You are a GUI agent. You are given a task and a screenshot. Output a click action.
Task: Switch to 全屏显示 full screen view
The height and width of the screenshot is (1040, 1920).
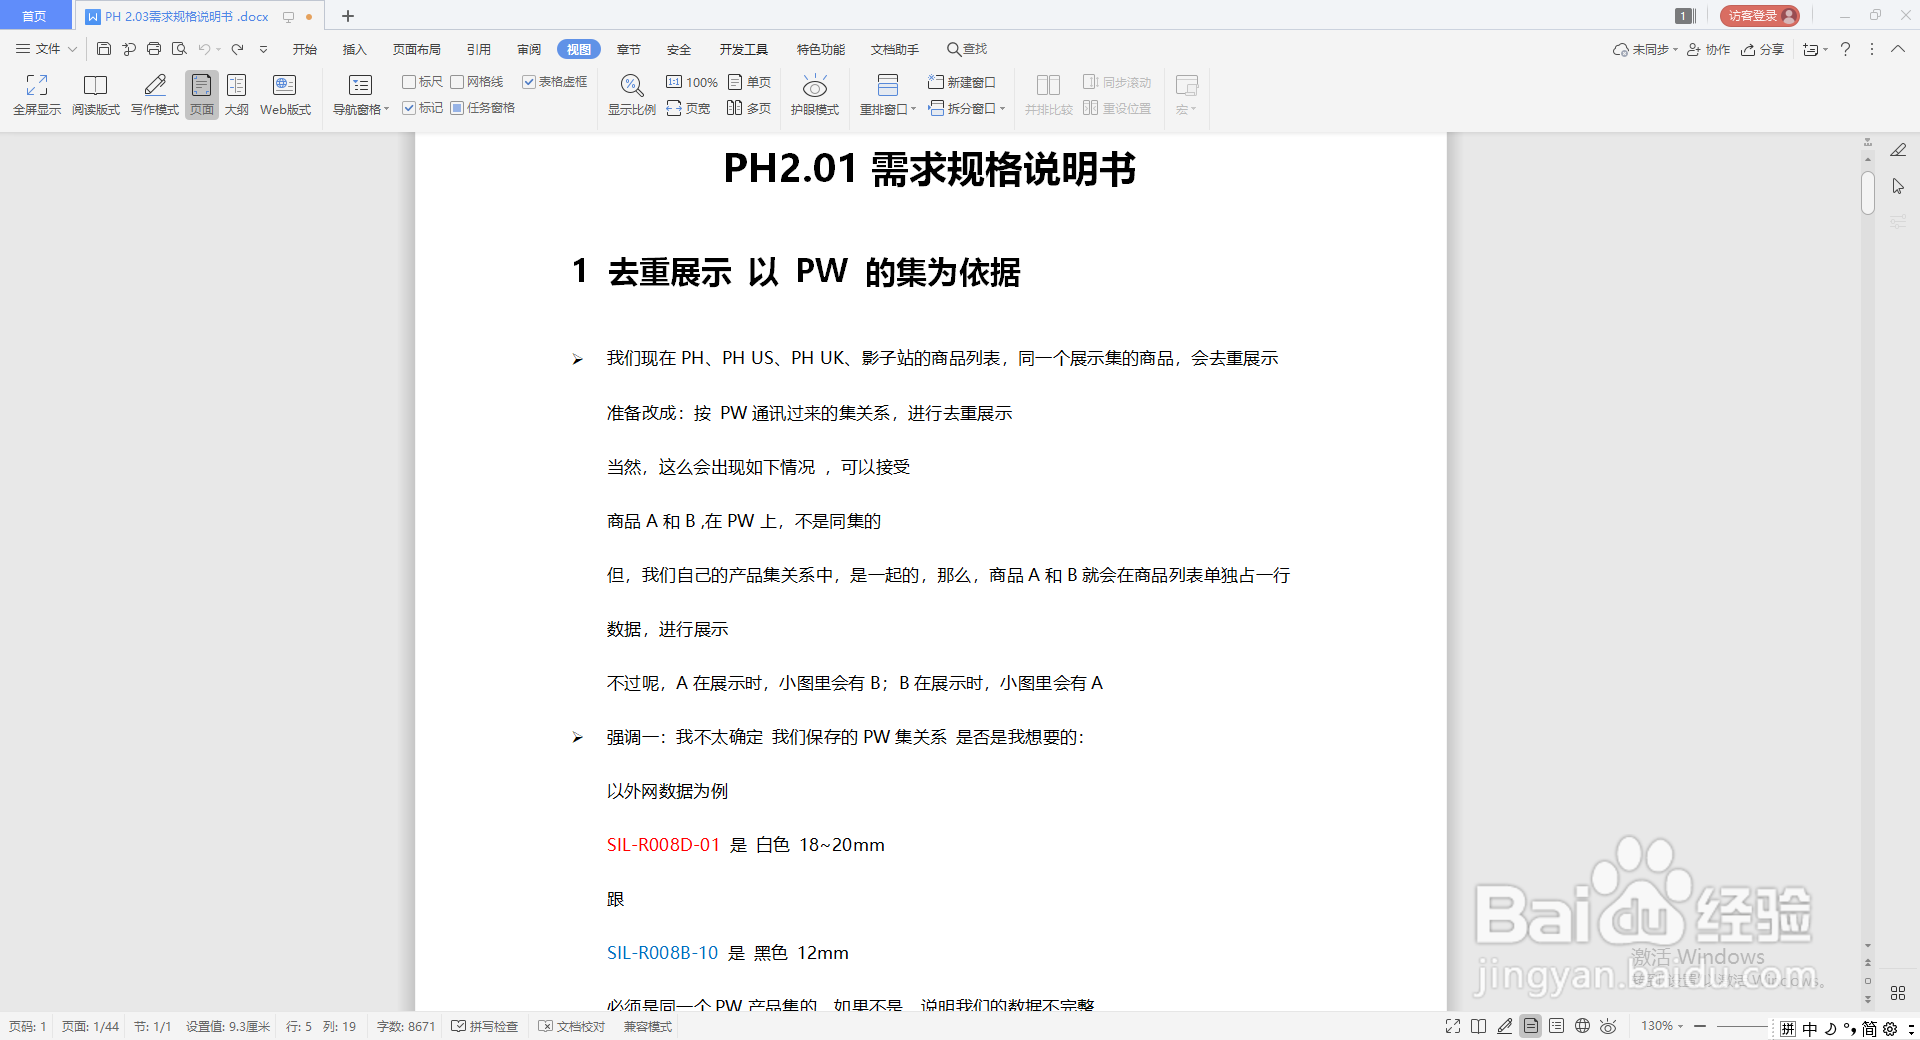pyautogui.click(x=36, y=94)
